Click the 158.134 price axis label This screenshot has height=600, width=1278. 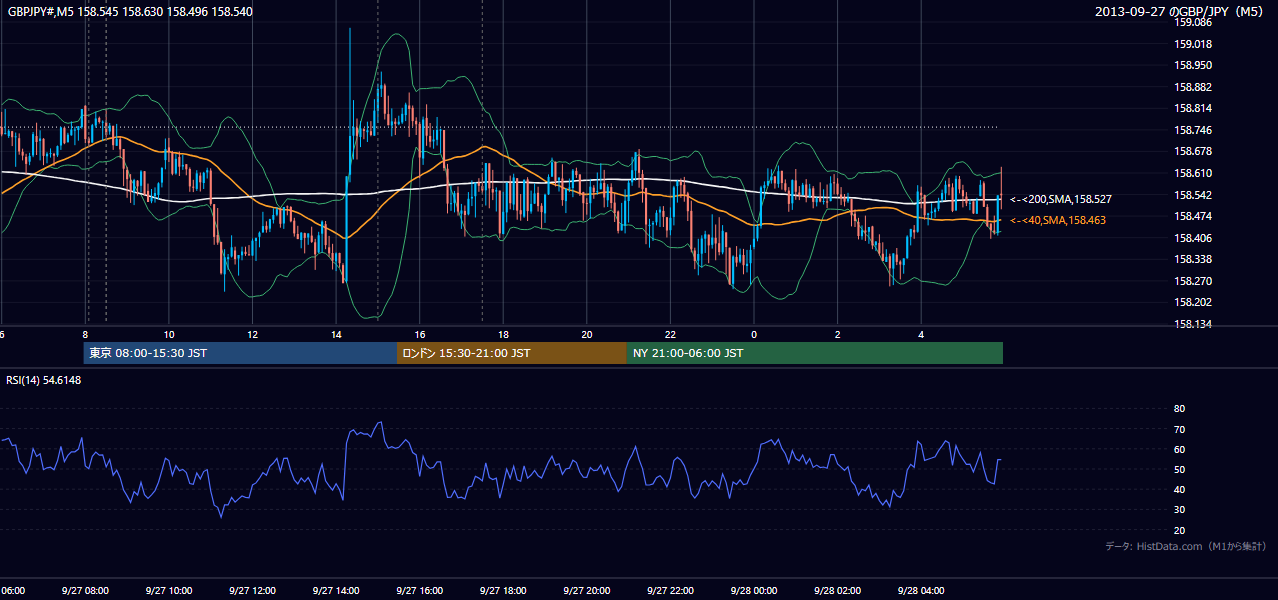coord(1192,324)
